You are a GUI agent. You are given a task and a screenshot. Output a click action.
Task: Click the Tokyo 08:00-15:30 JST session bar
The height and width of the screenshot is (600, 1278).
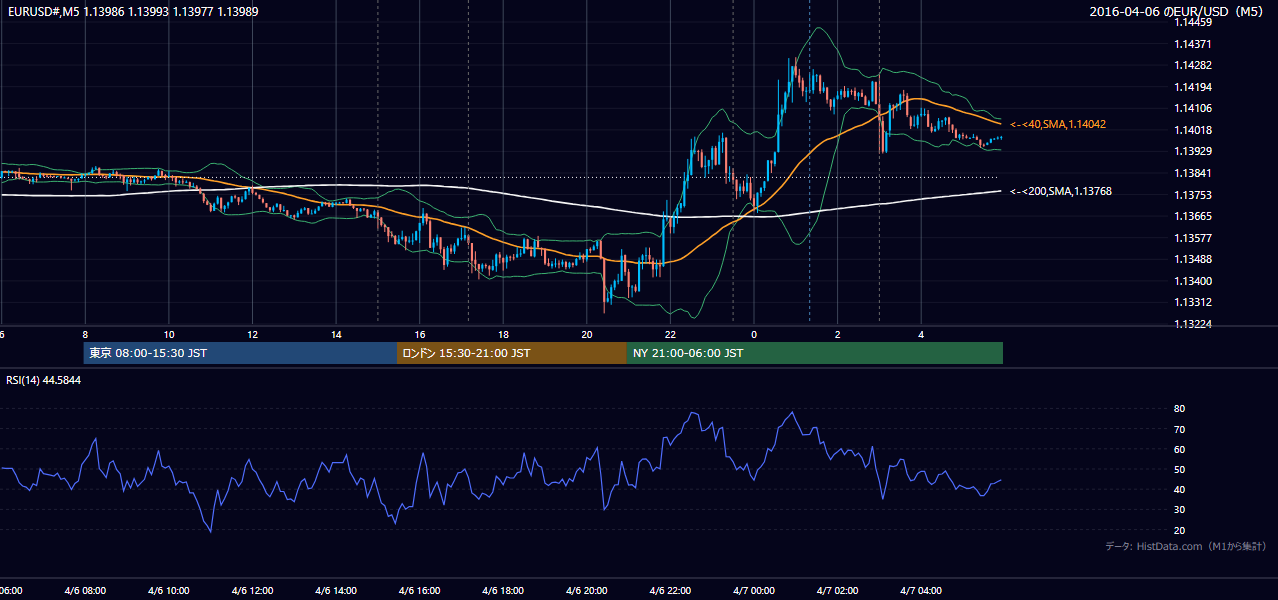click(x=240, y=353)
